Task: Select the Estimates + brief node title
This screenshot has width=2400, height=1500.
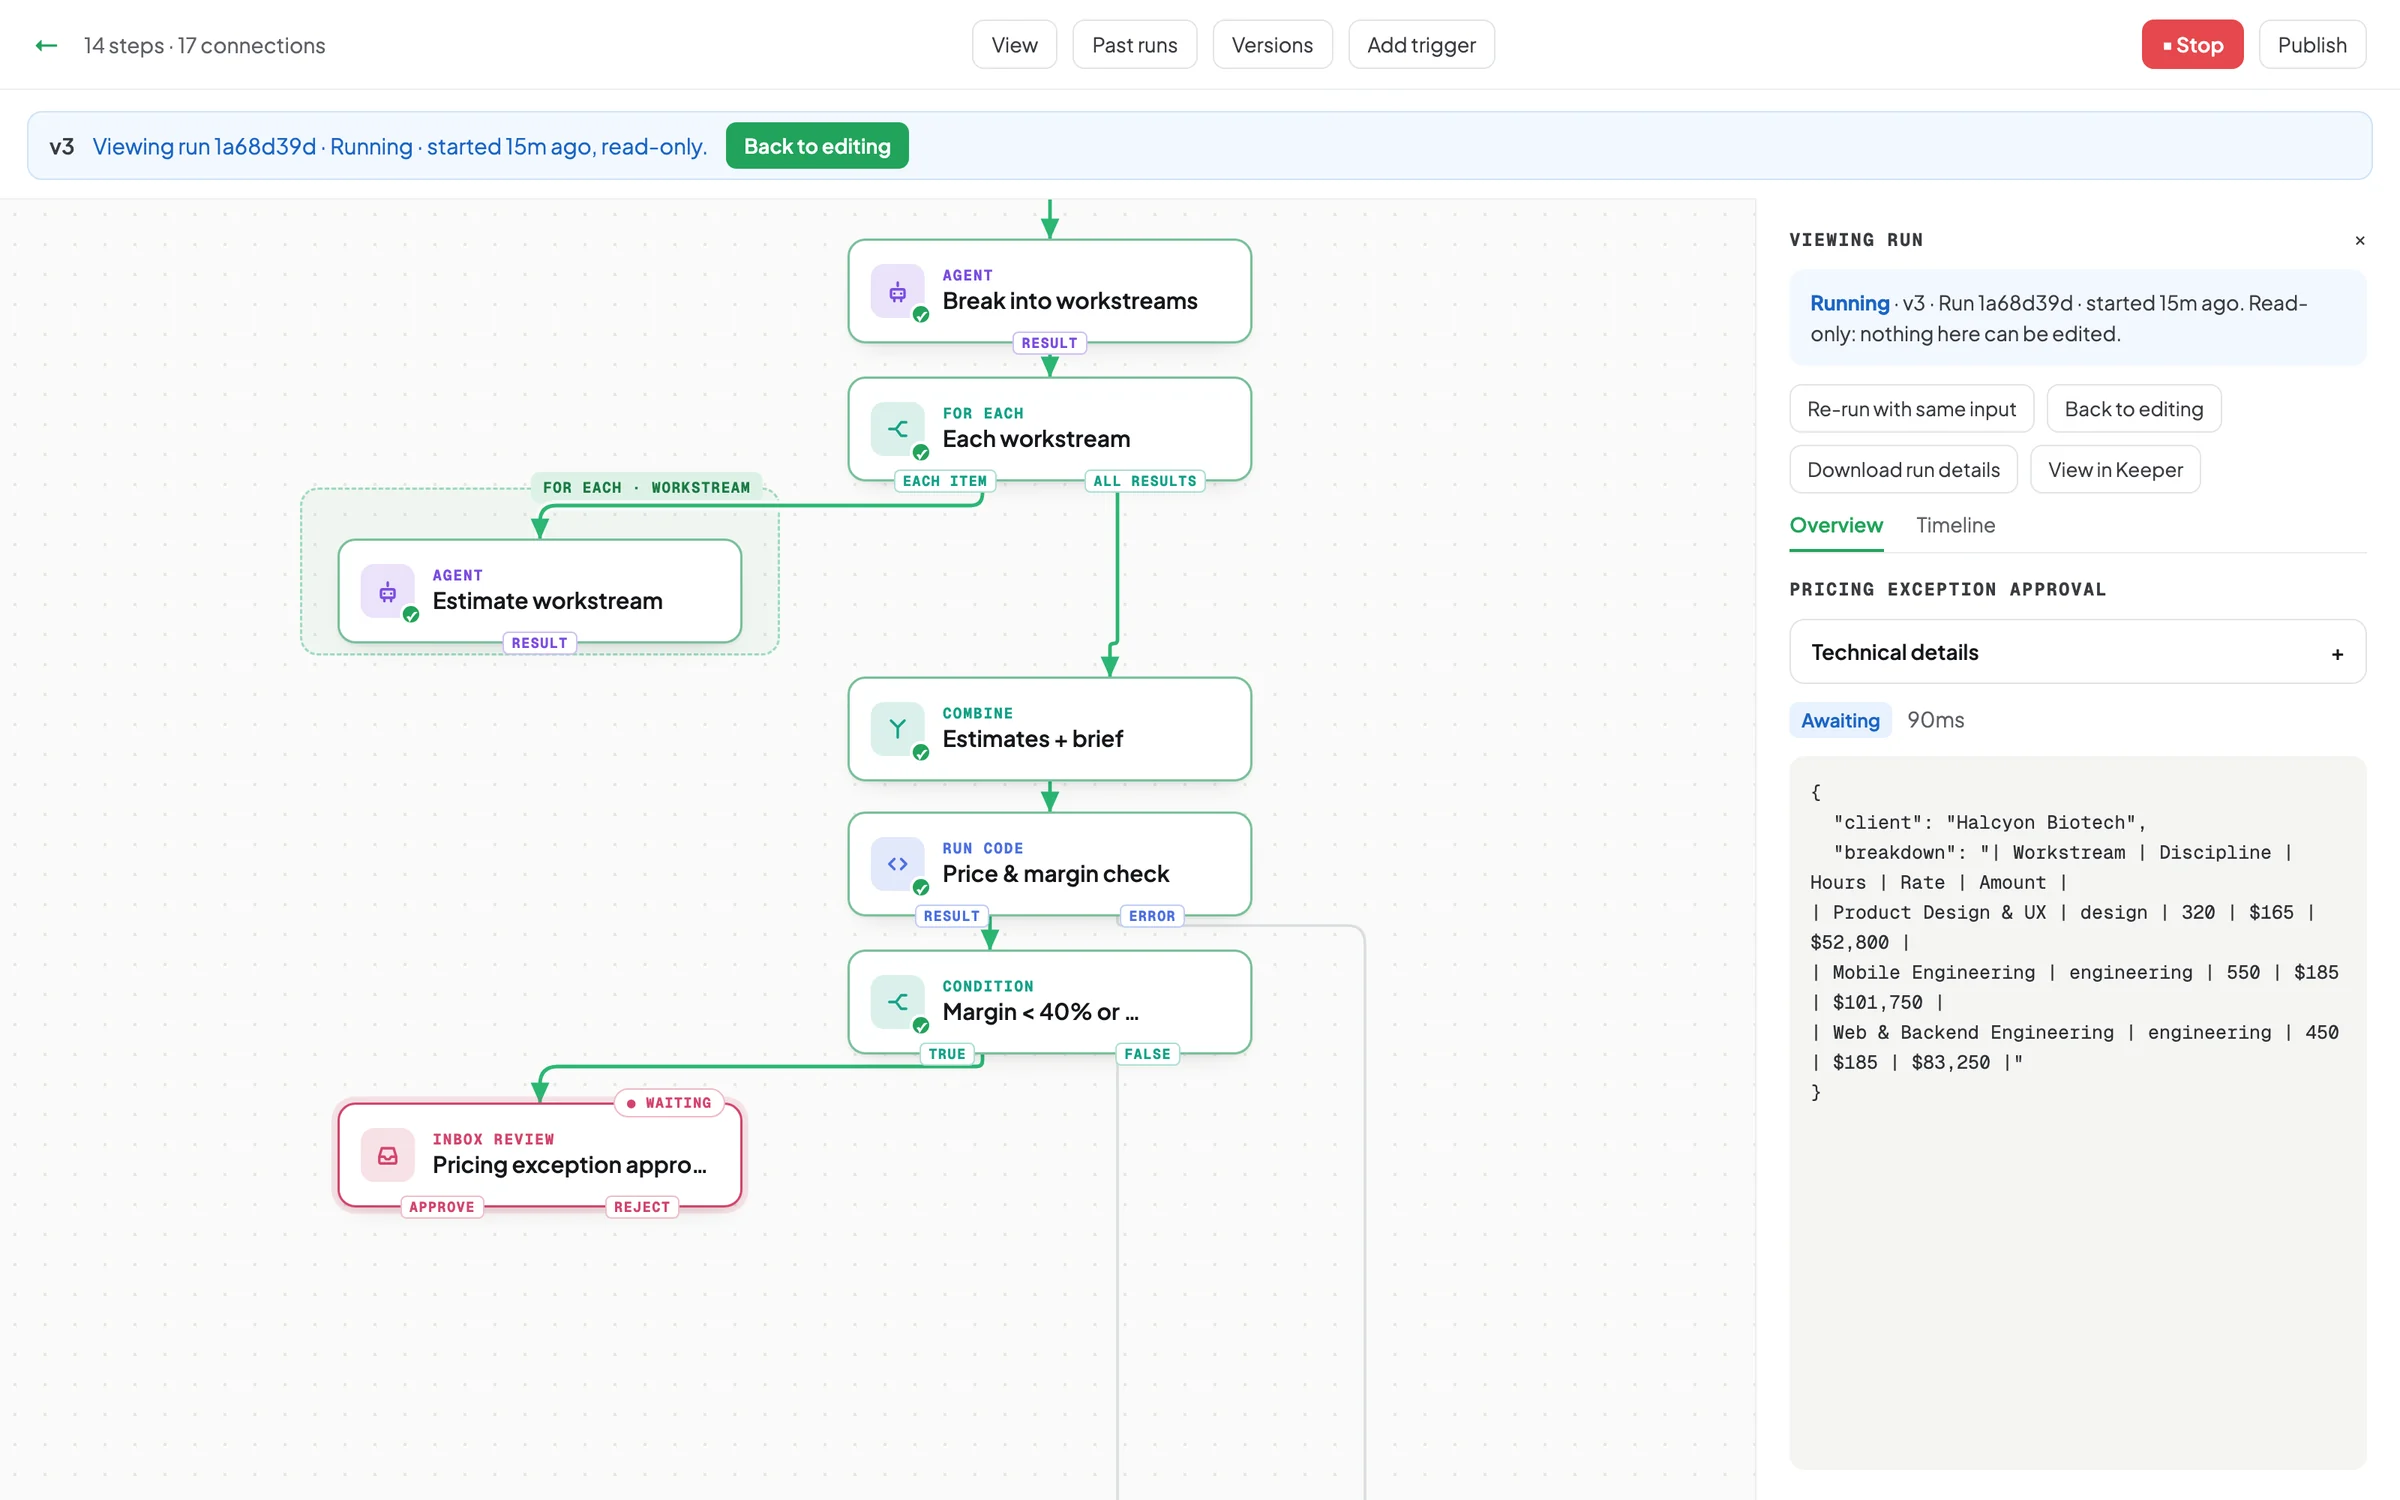Action: coord(1033,739)
